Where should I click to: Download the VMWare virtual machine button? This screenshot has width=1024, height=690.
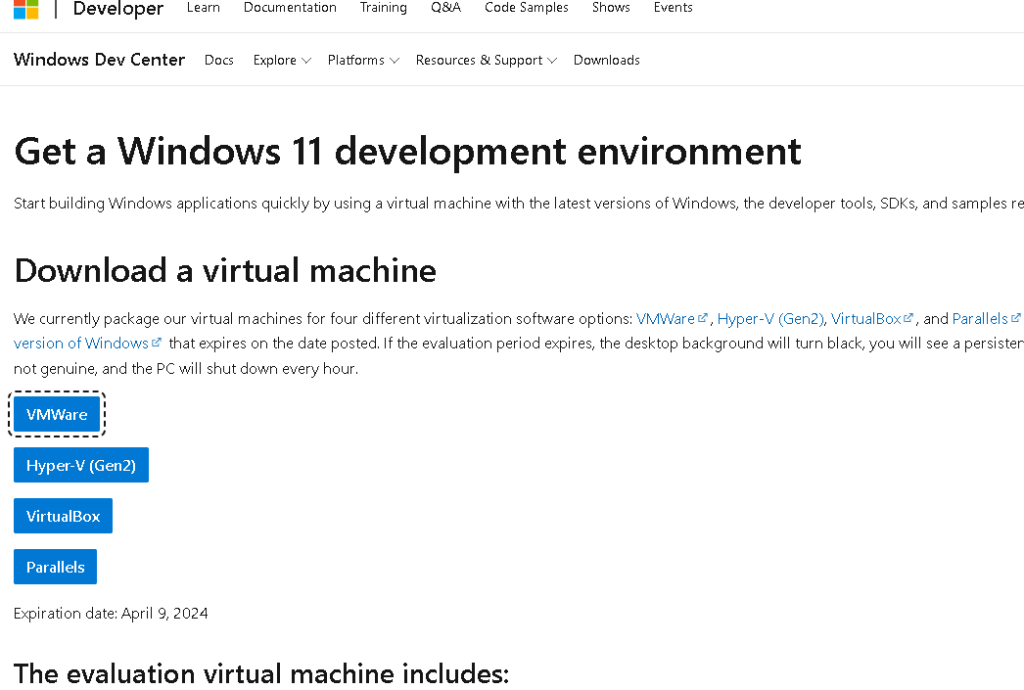(57, 414)
